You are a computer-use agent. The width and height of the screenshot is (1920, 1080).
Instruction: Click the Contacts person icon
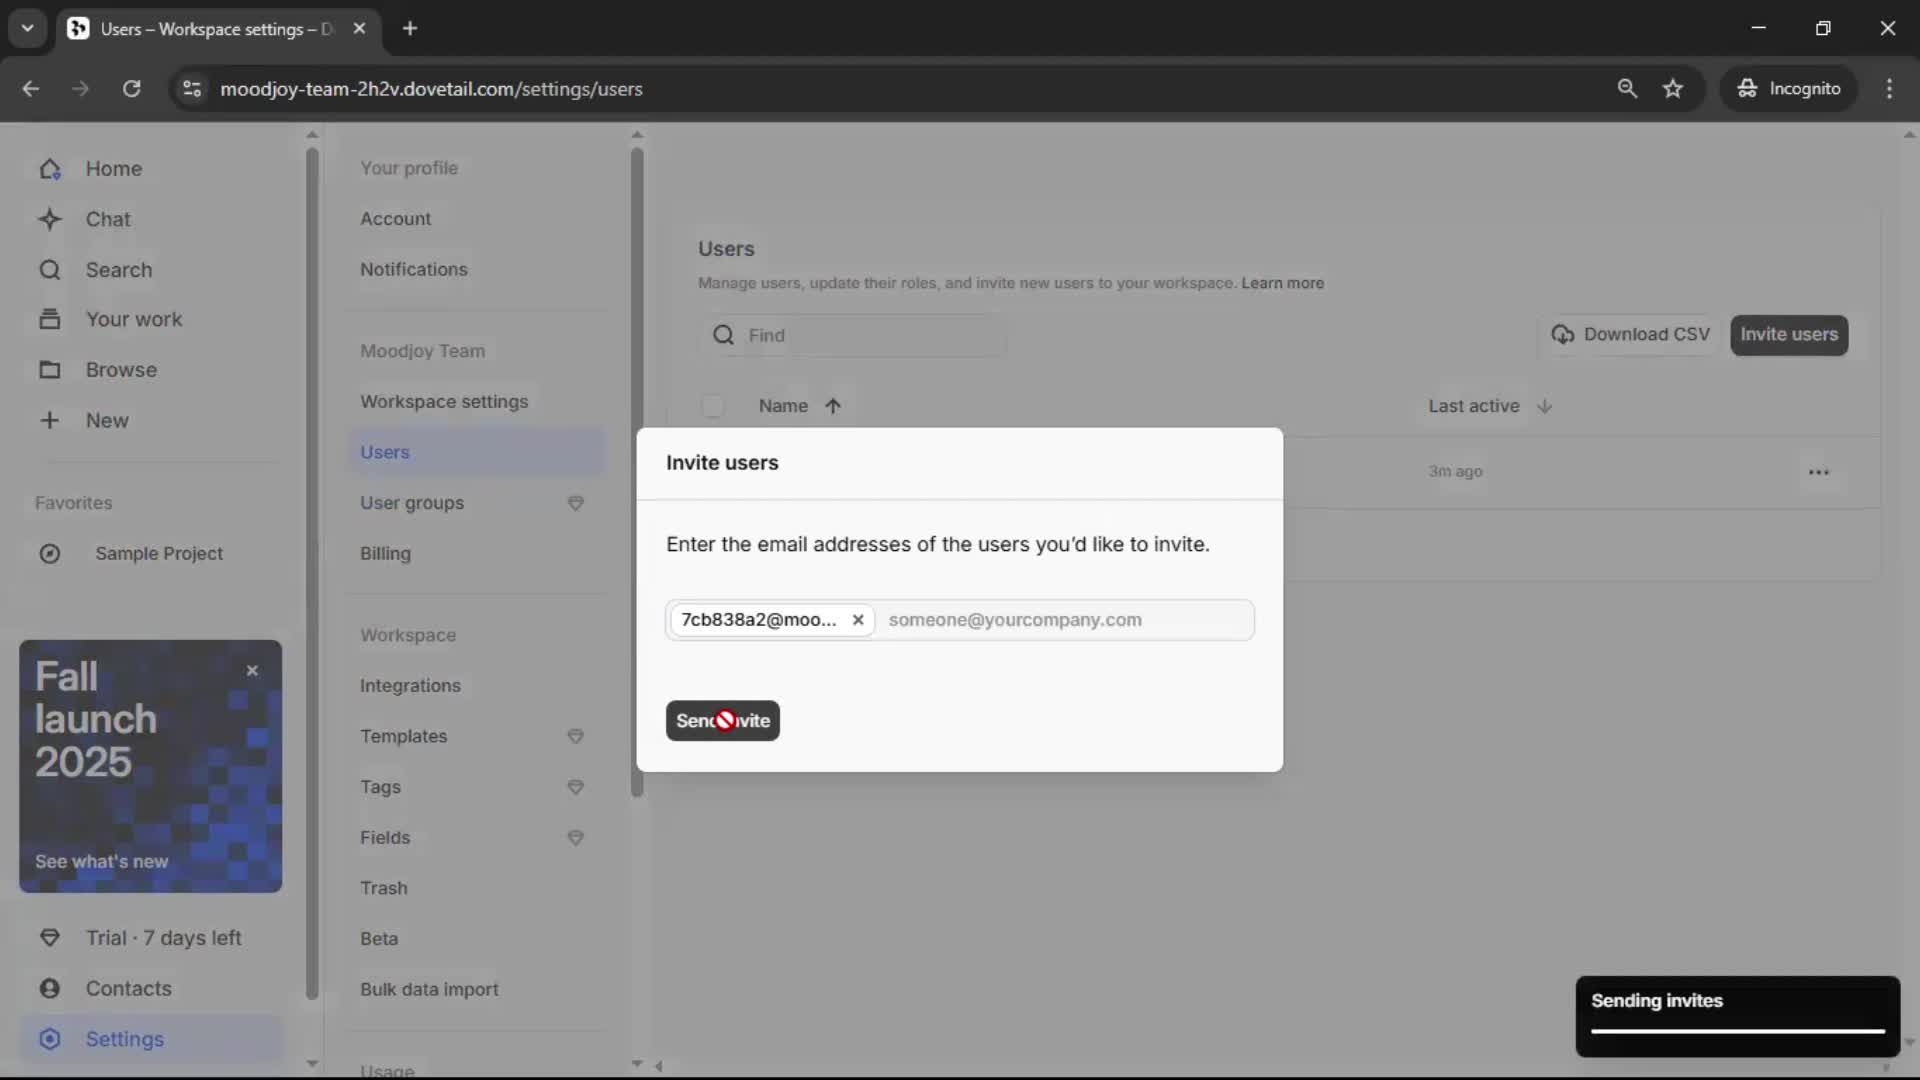(50, 989)
